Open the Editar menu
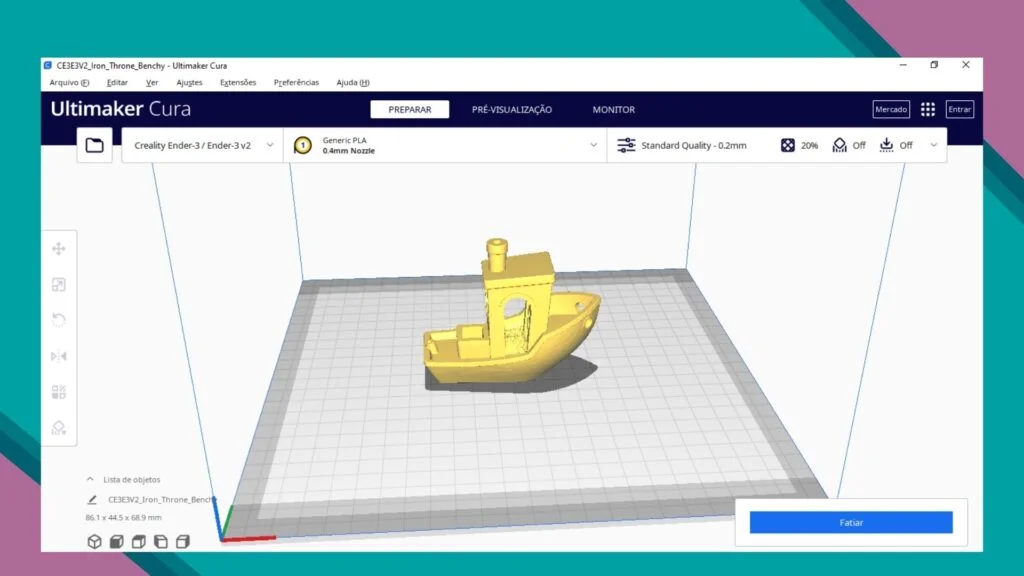 pos(118,82)
